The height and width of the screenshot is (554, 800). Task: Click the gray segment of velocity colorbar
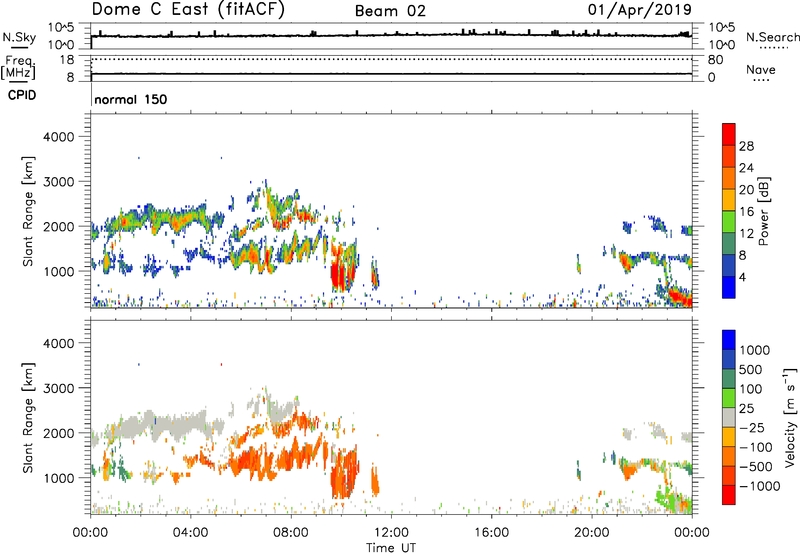pos(729,417)
